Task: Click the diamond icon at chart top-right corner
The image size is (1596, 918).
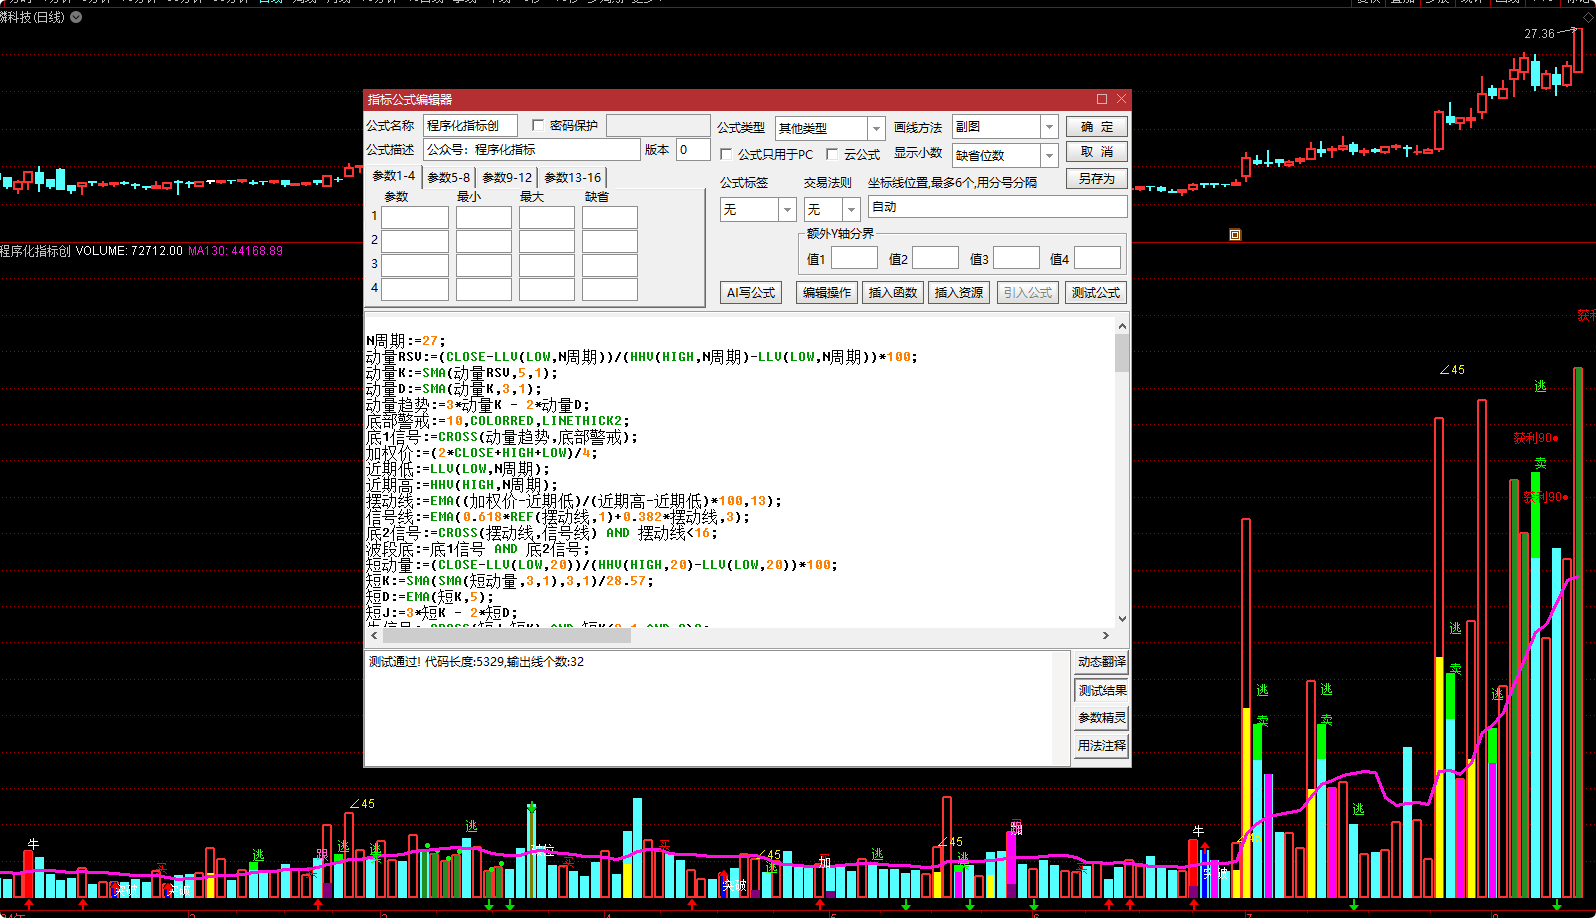Action: pos(1589,17)
